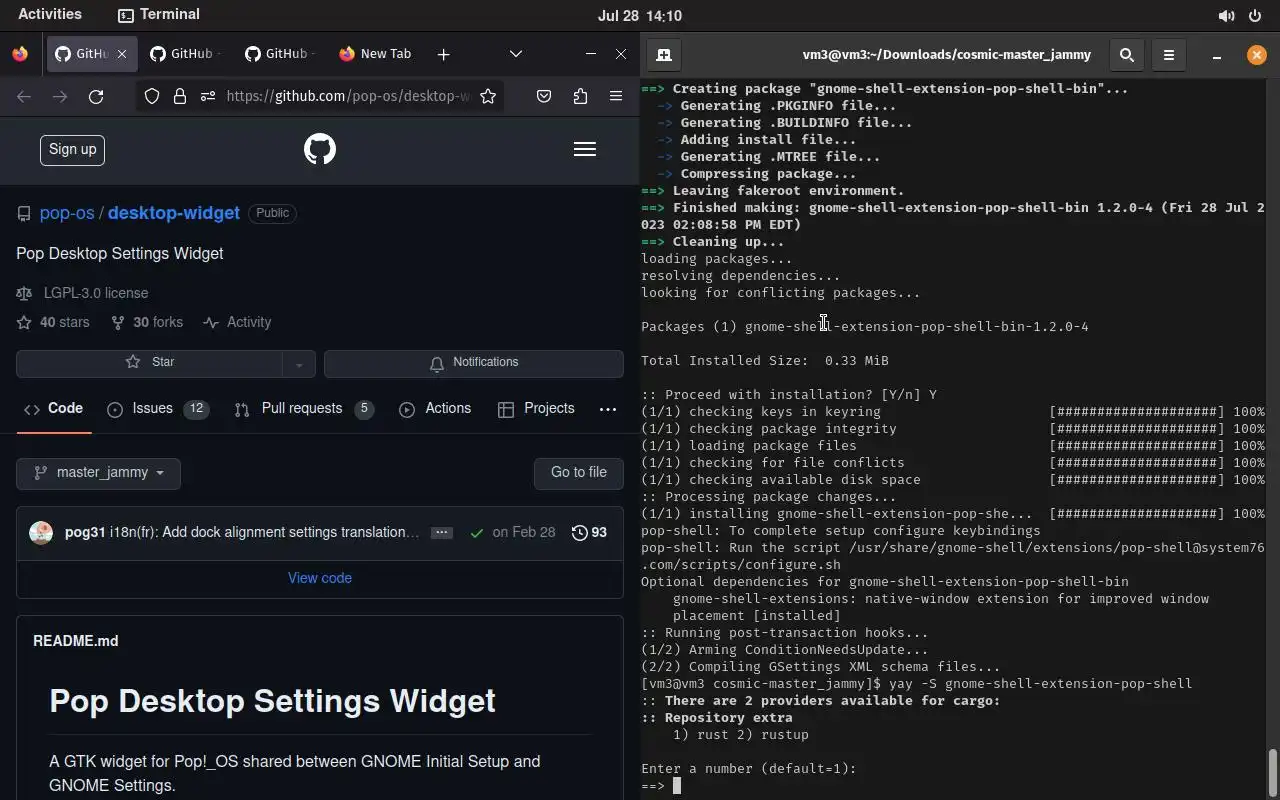
Task: Open terminal hamburger menu
Action: 1169,55
